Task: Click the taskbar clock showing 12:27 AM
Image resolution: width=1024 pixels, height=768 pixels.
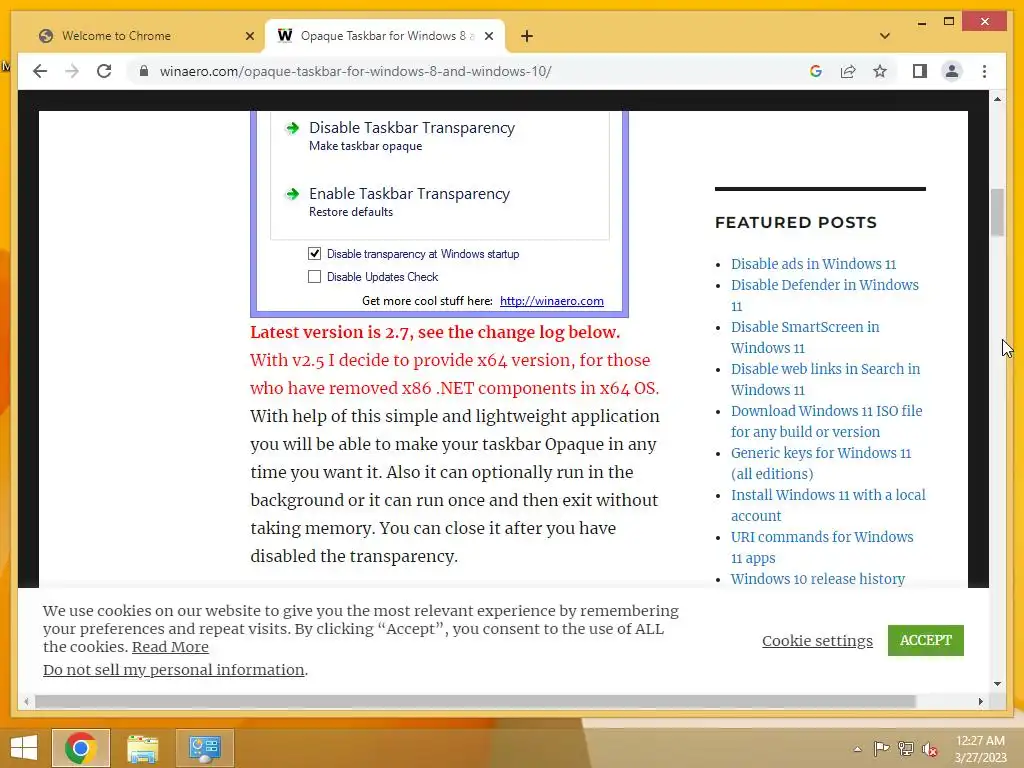Action: [980, 748]
